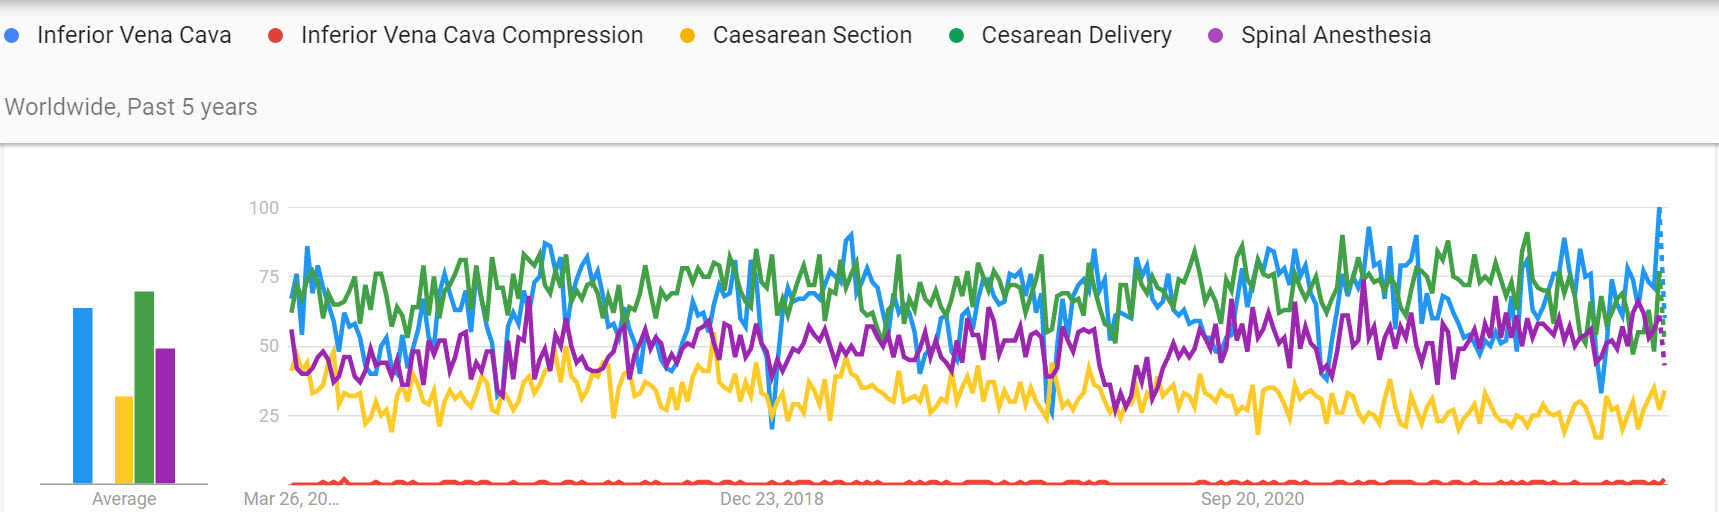
Task: Click the 100 value on the y-axis
Action: pos(264,208)
